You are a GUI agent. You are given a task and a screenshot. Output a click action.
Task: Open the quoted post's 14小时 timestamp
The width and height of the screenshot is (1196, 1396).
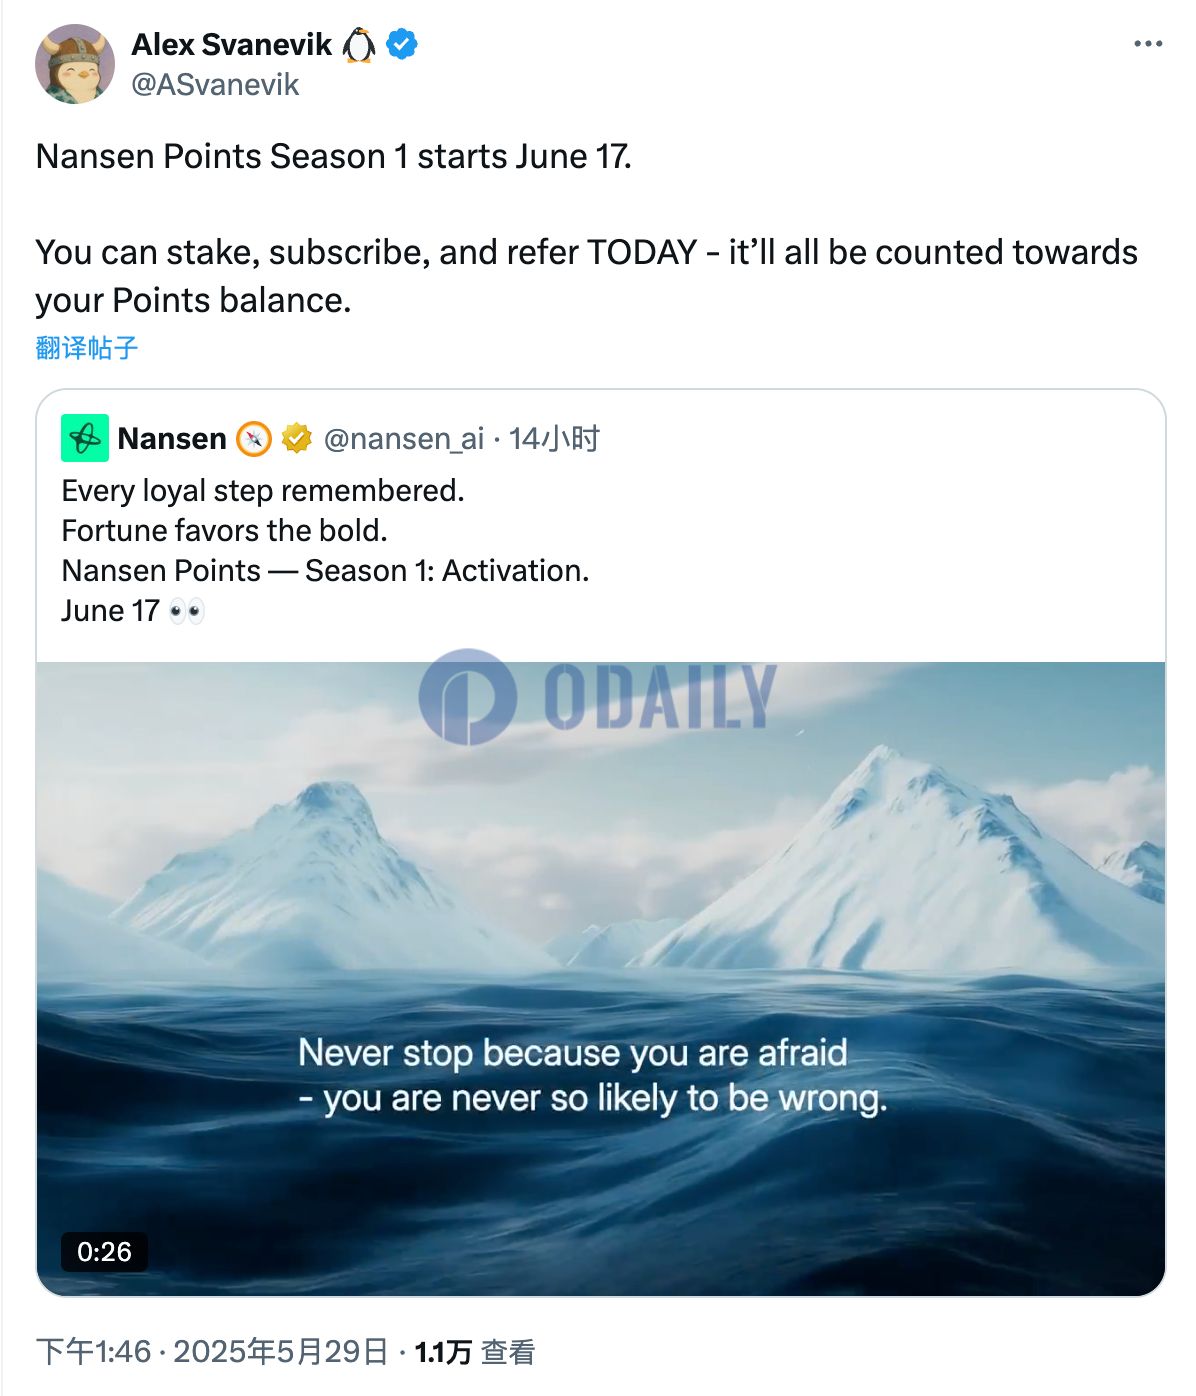554,438
